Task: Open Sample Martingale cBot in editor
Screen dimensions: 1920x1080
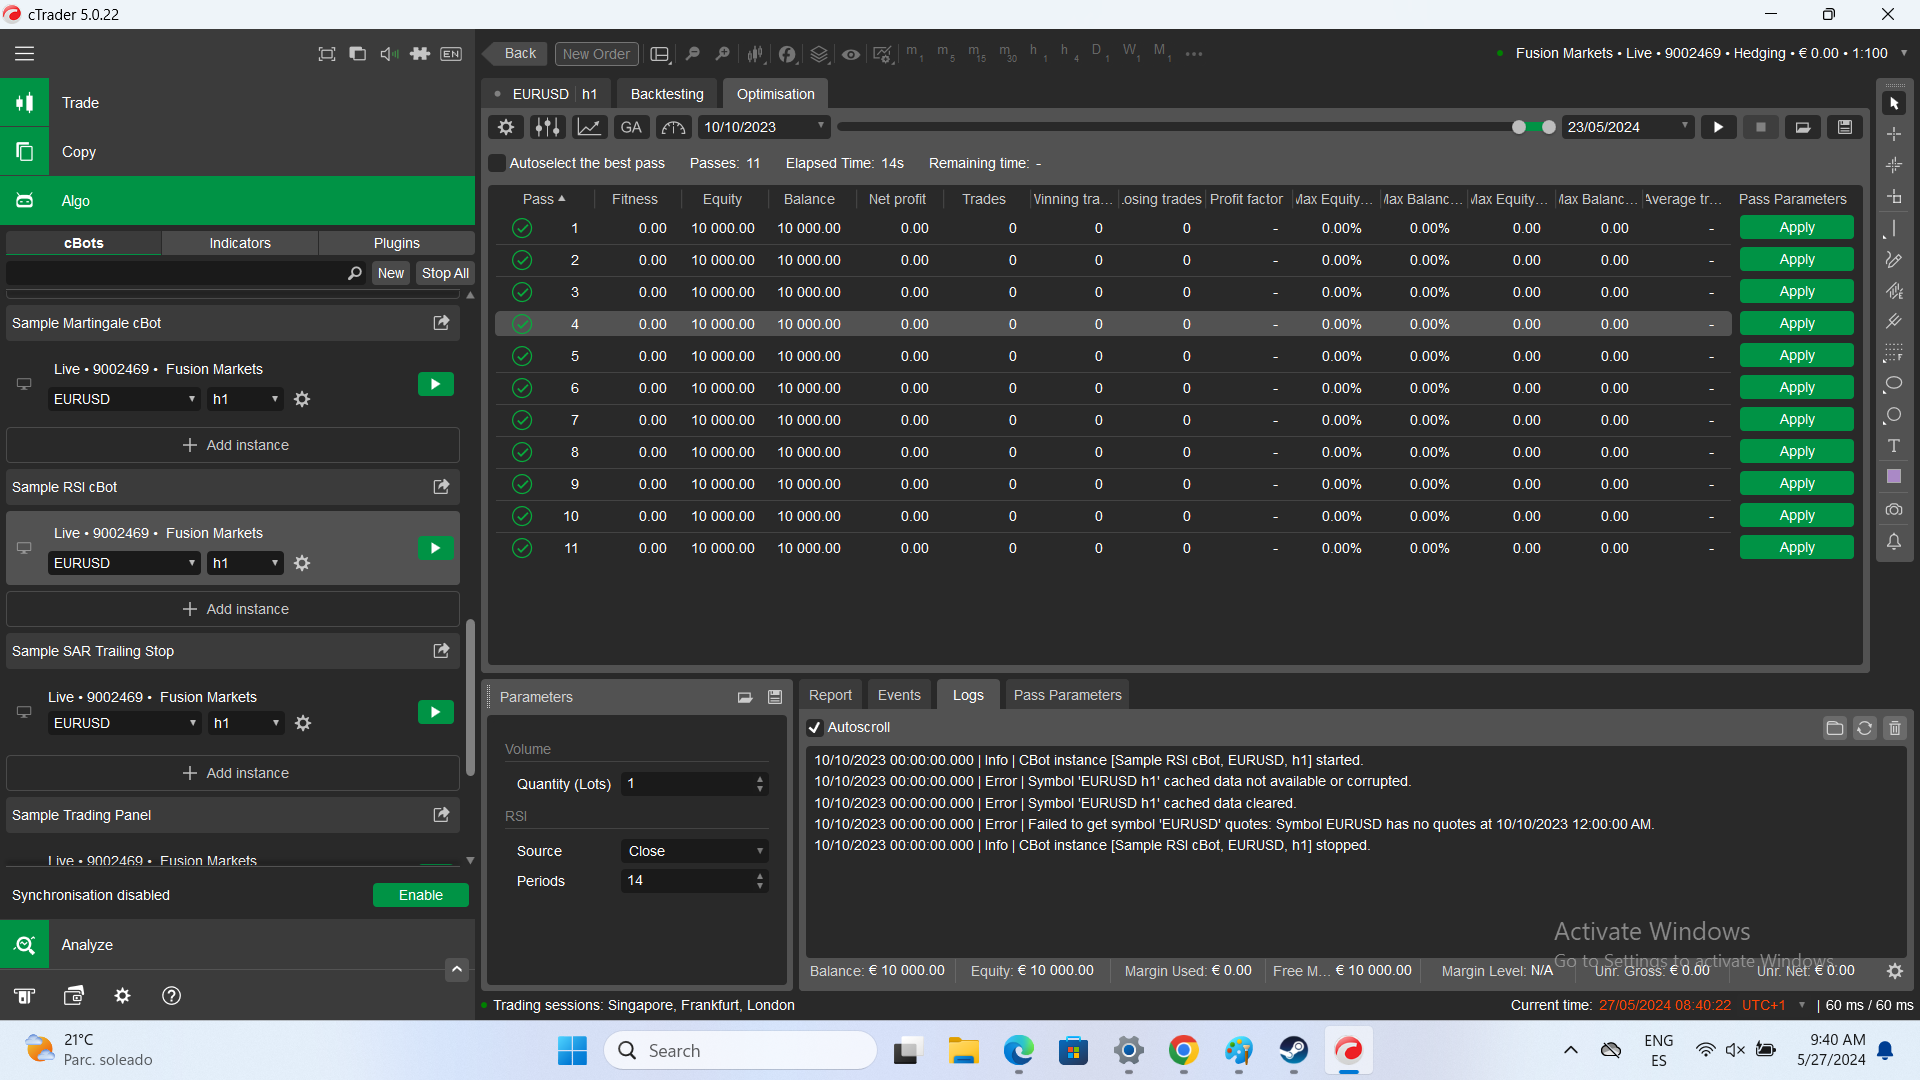Action: [441, 323]
